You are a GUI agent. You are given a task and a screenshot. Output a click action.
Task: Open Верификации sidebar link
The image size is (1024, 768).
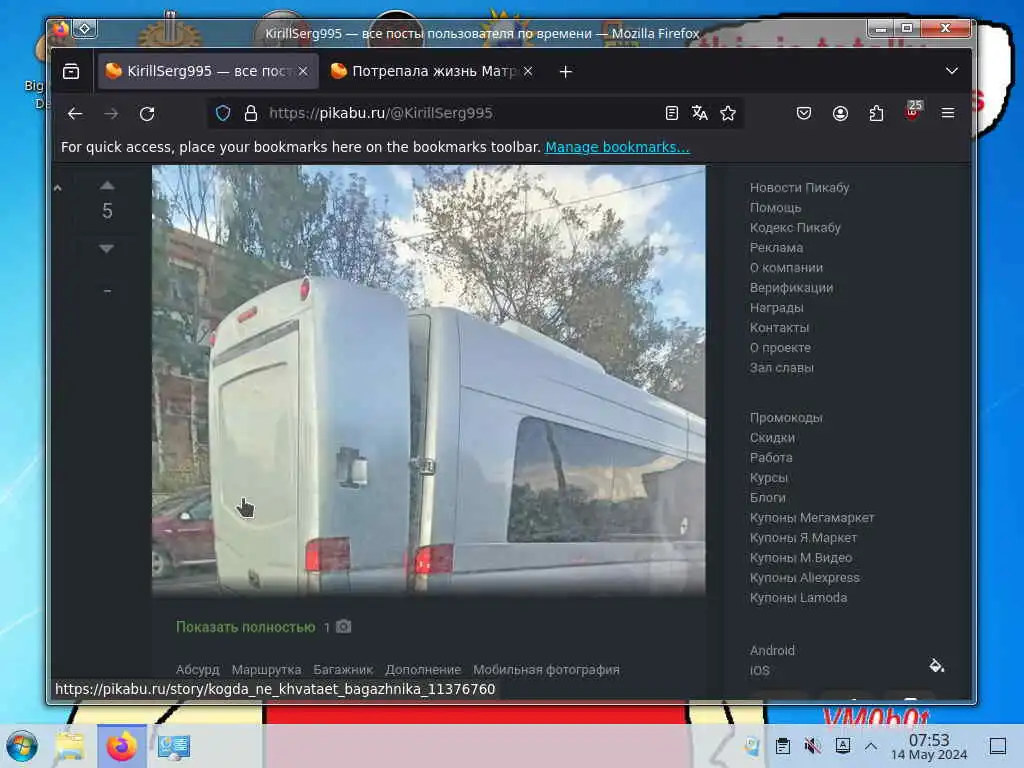point(792,288)
